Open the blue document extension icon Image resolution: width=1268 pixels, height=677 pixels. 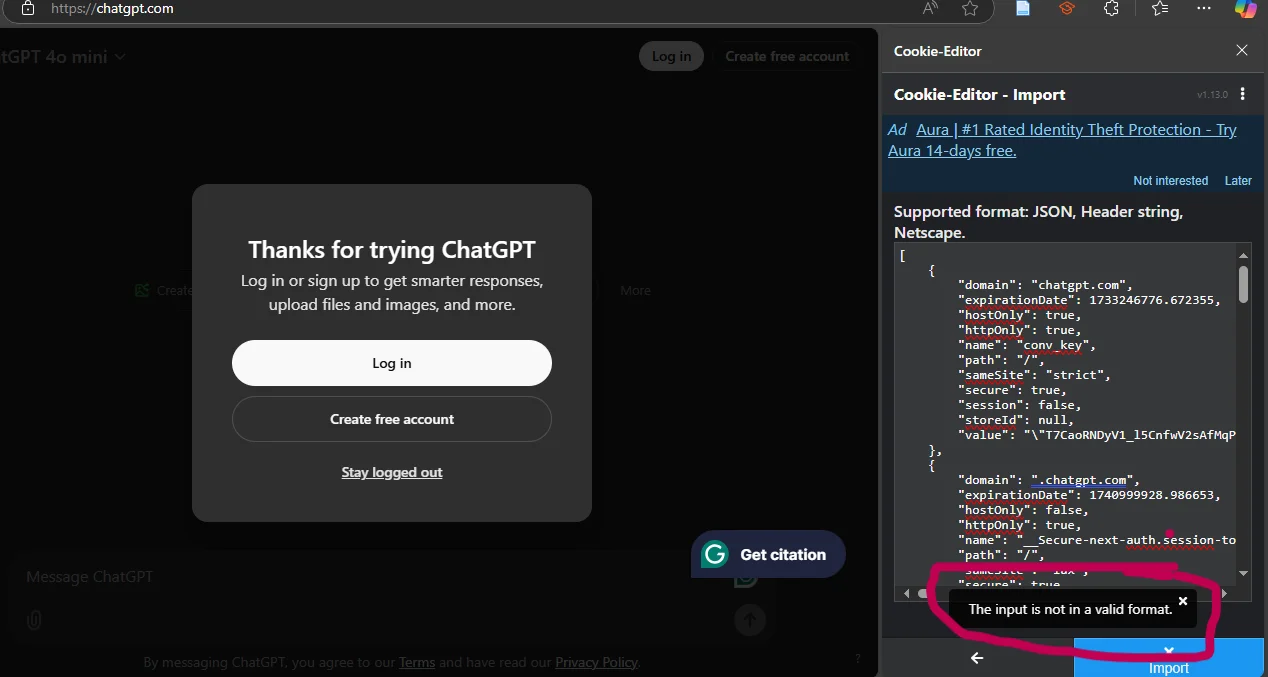(1023, 8)
